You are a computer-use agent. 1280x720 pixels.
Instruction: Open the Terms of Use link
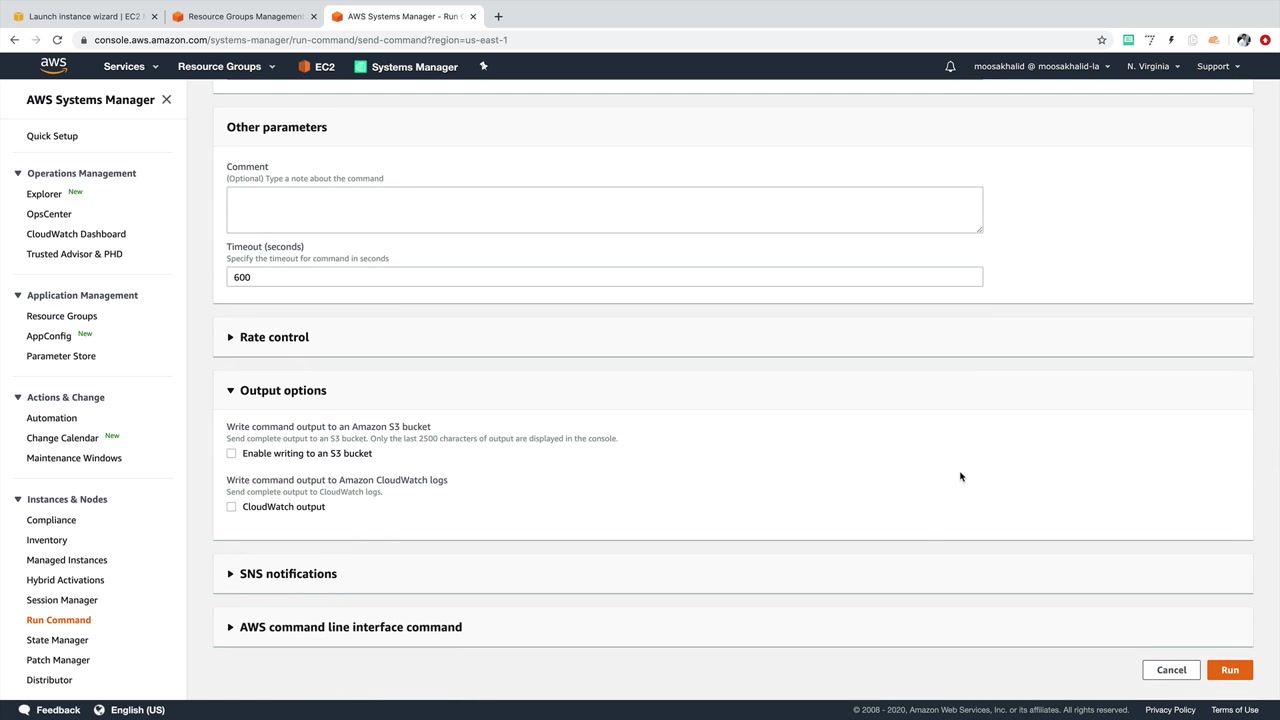pos(1235,710)
